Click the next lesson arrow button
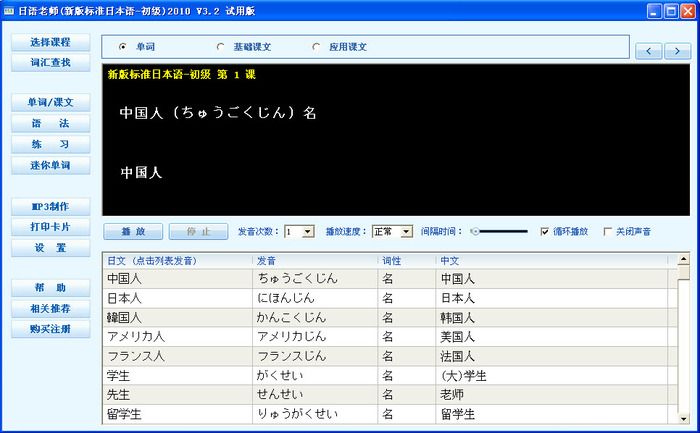 coord(676,50)
